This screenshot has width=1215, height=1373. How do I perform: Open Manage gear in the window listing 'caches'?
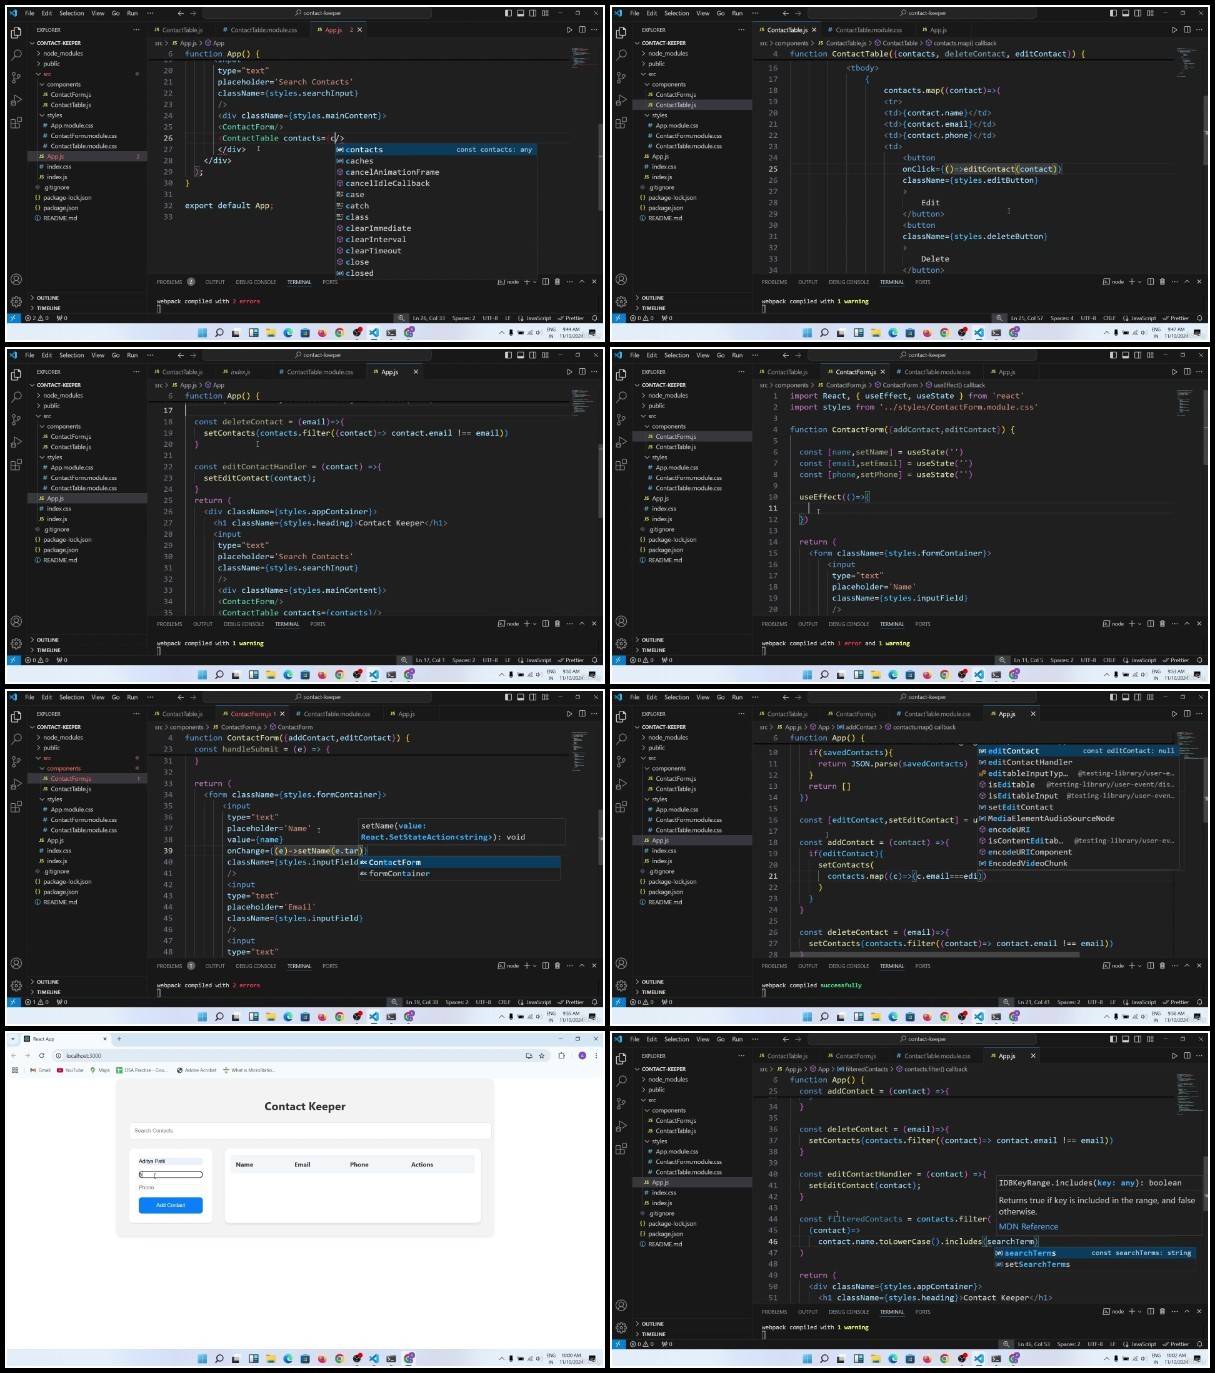coord(16,301)
